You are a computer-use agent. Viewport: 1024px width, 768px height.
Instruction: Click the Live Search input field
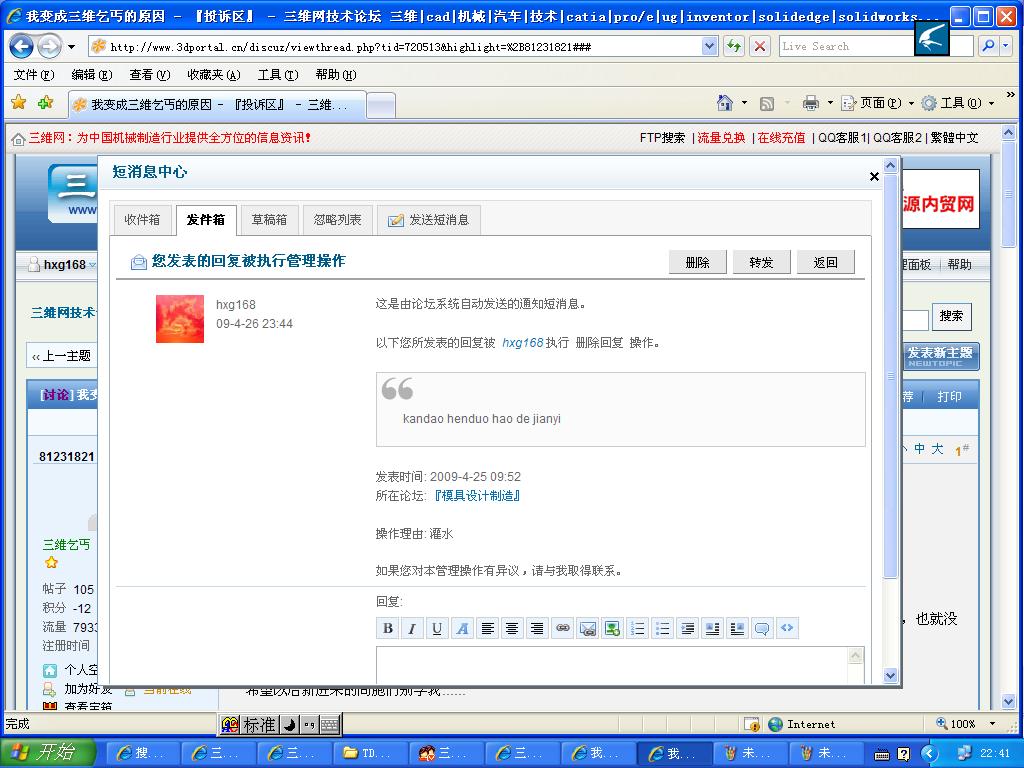coord(846,46)
